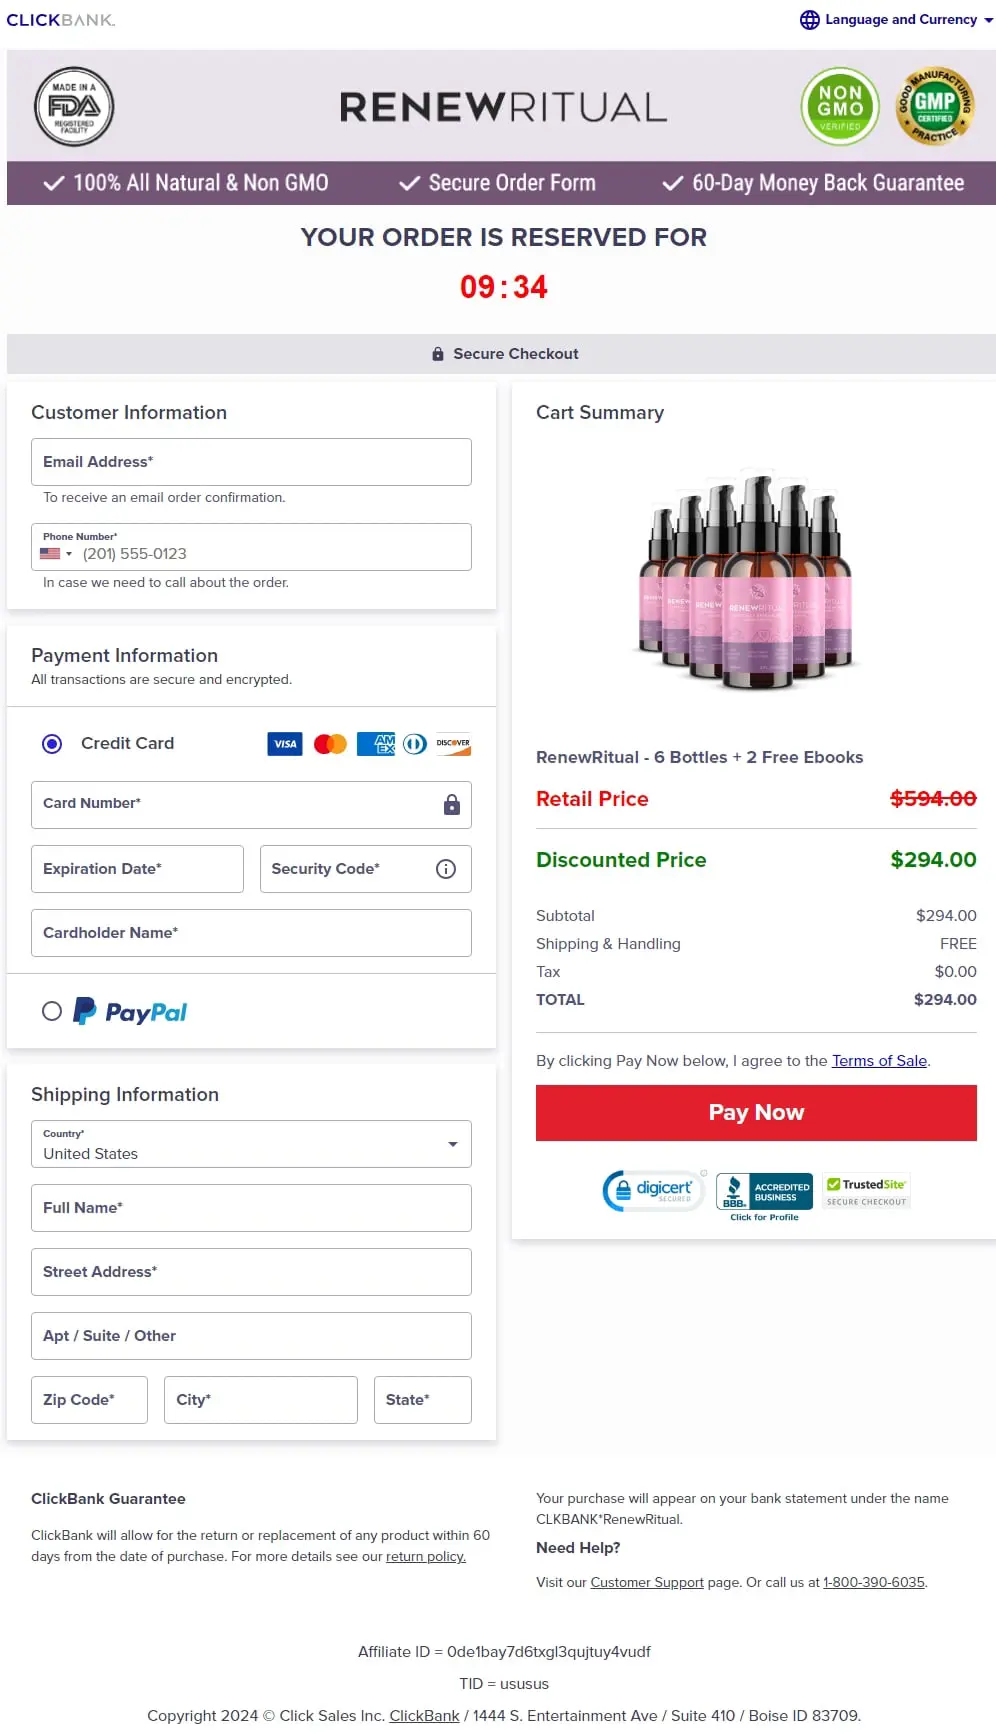Click the American Express icon
The width and height of the screenshot is (996, 1736).
(x=375, y=744)
